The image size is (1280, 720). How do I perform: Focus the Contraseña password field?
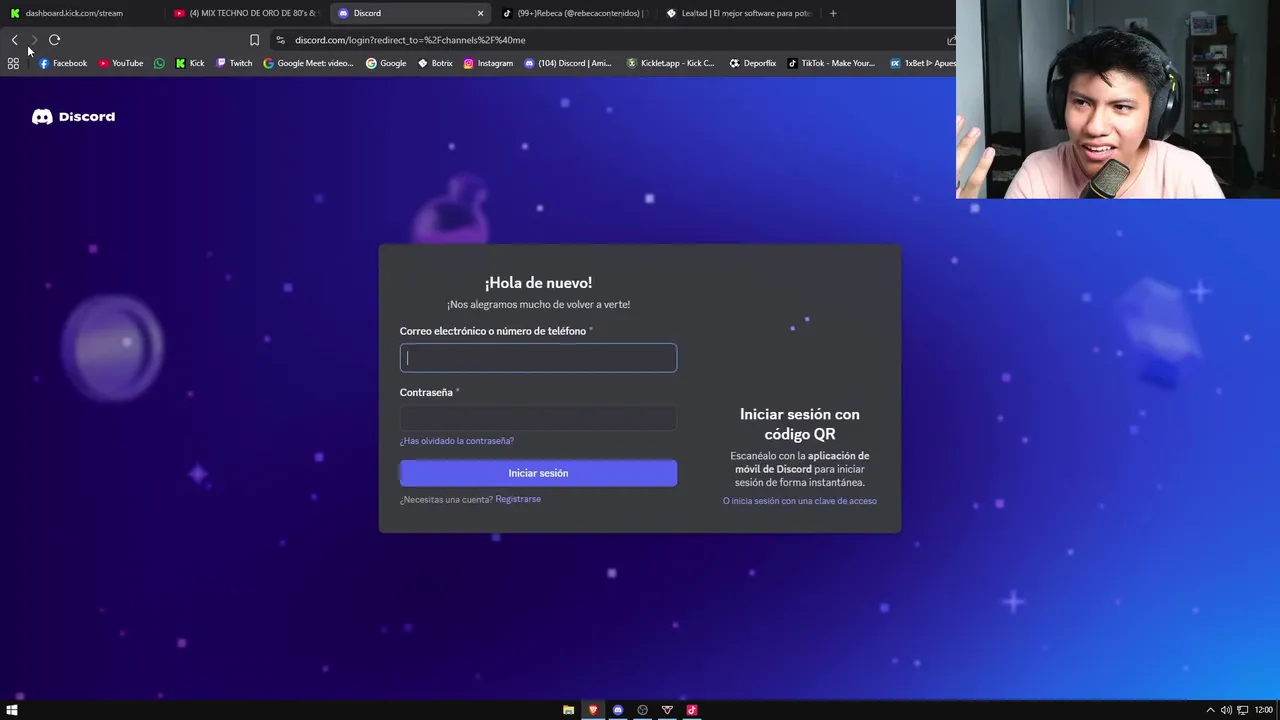[x=538, y=417]
